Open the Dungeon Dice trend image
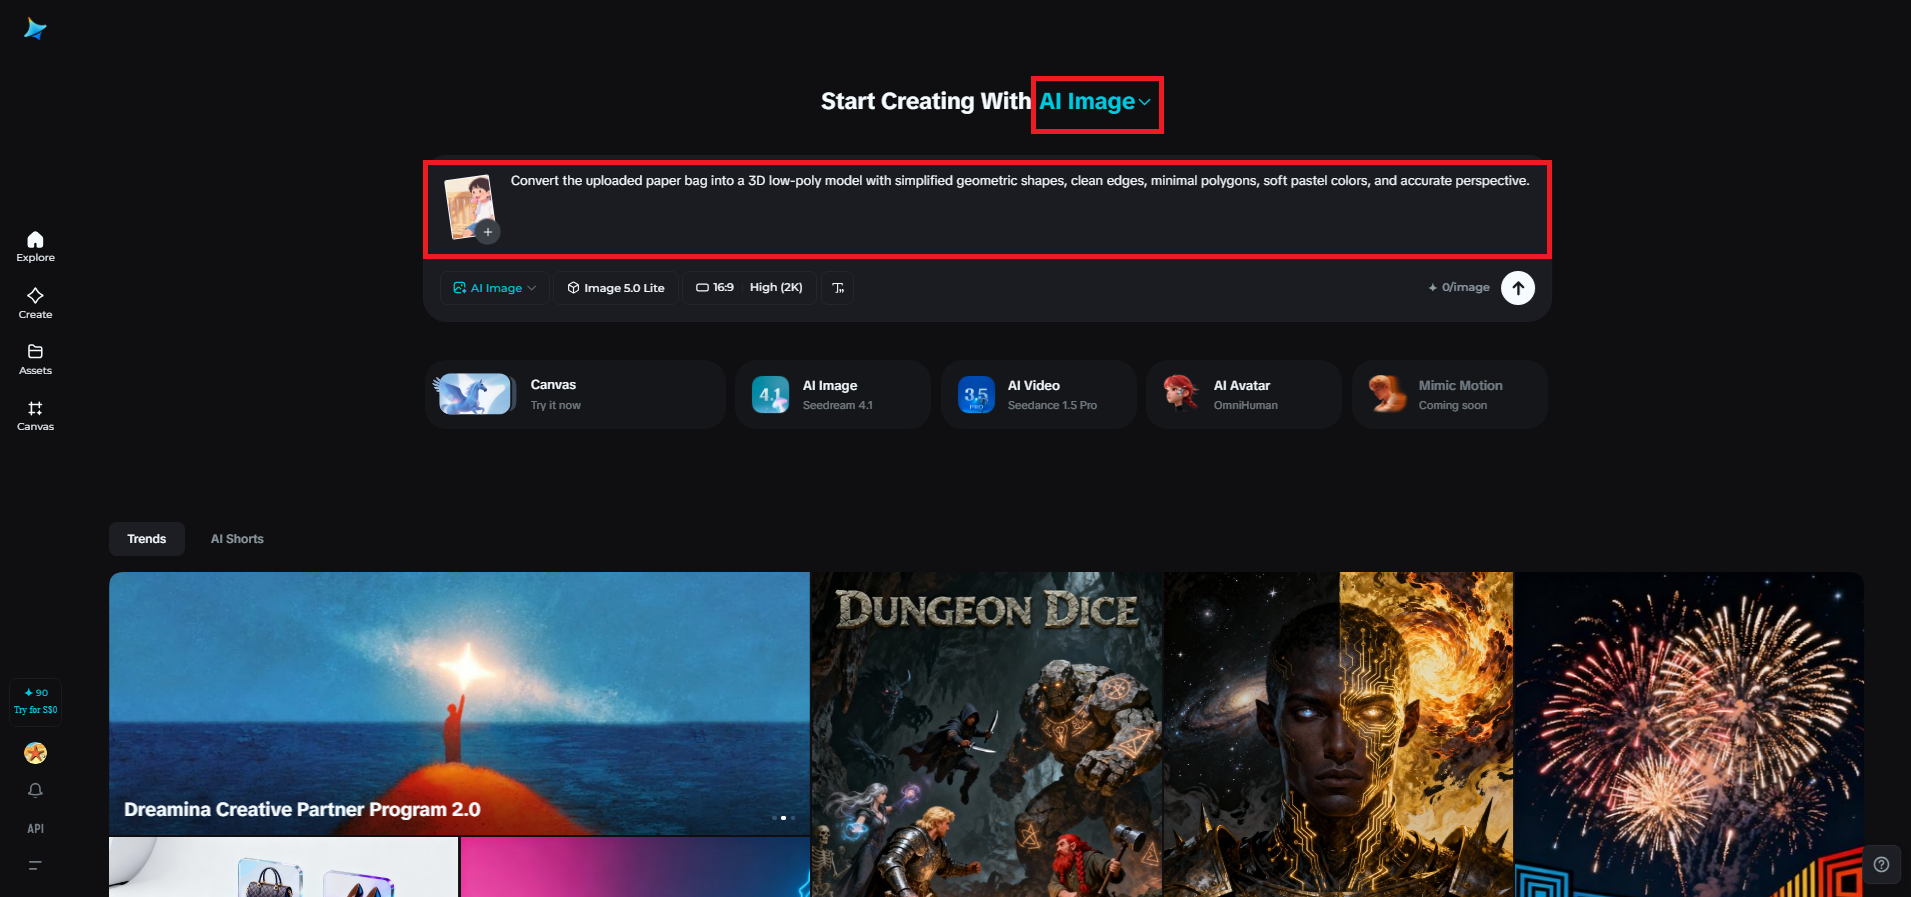Screen dimensions: 1911x897 [x=987, y=734]
